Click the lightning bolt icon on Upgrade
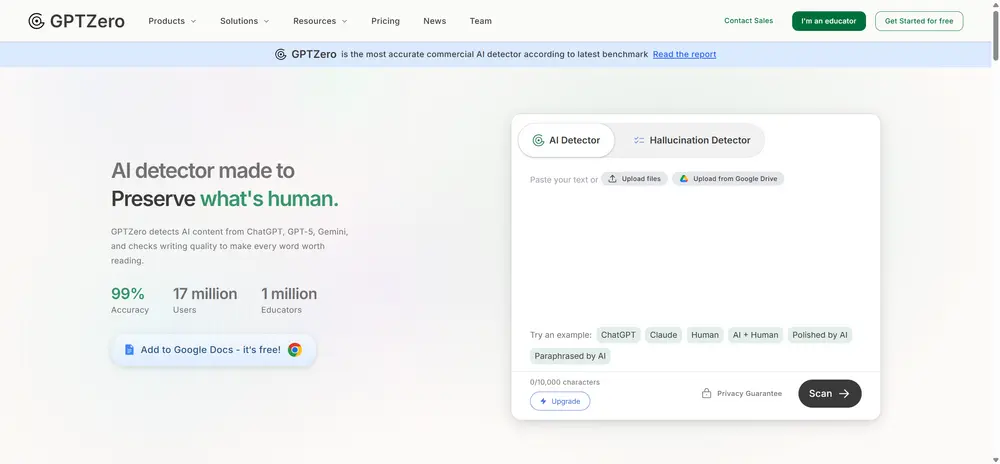 click(543, 402)
